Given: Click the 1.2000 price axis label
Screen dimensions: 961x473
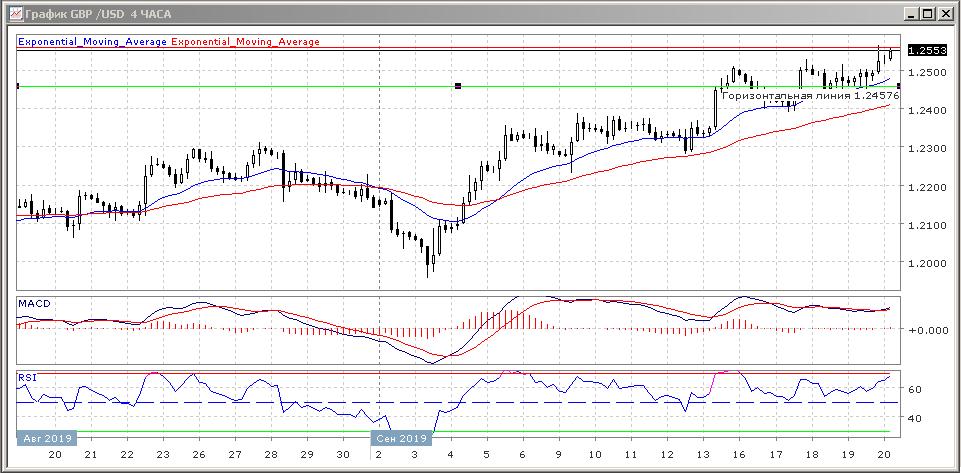Looking at the screenshot, I should click(926, 264).
